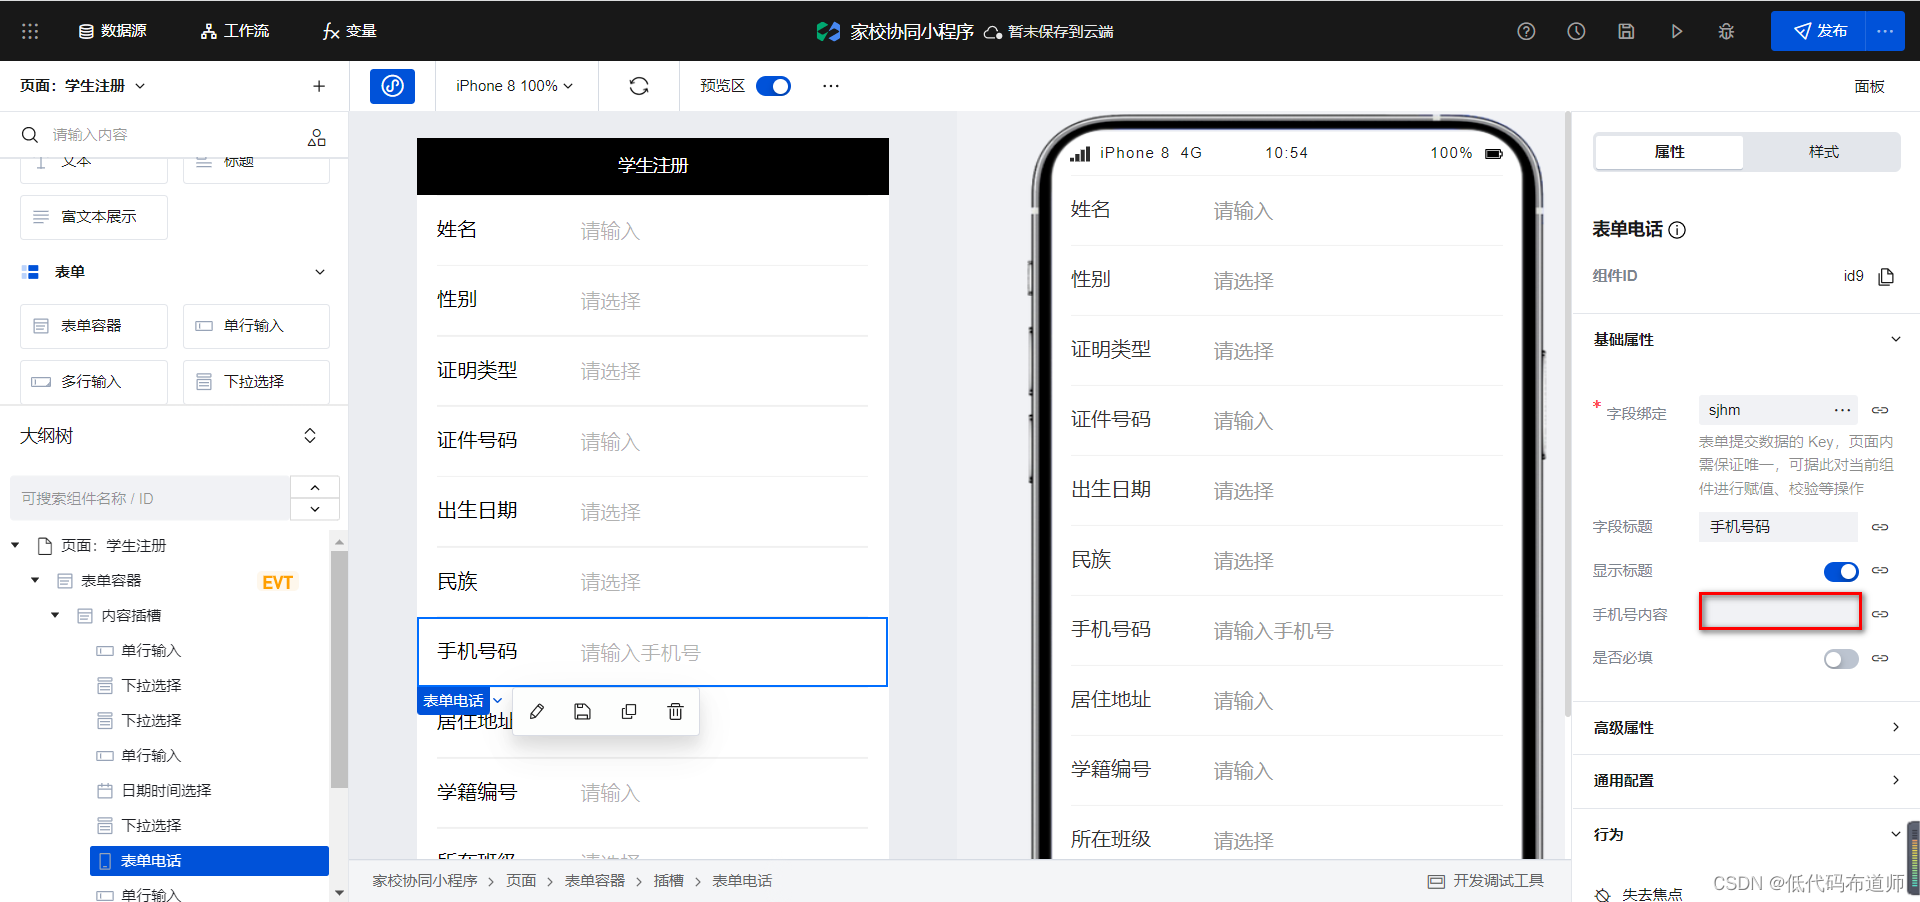Click the EVT badge on 表单容器
This screenshot has width=1920, height=902.
pyautogui.click(x=277, y=582)
